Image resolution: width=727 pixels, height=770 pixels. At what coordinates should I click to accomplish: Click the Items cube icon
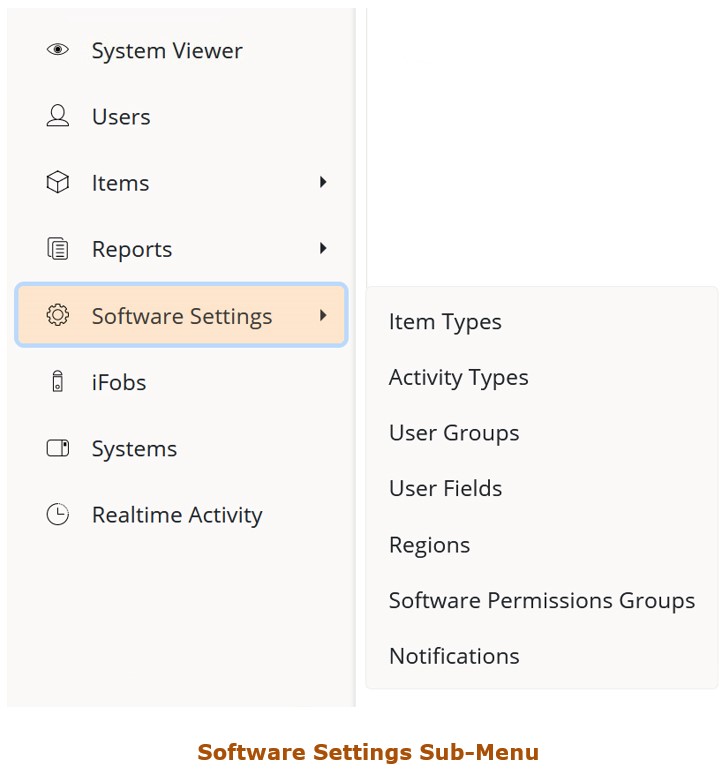(x=58, y=183)
